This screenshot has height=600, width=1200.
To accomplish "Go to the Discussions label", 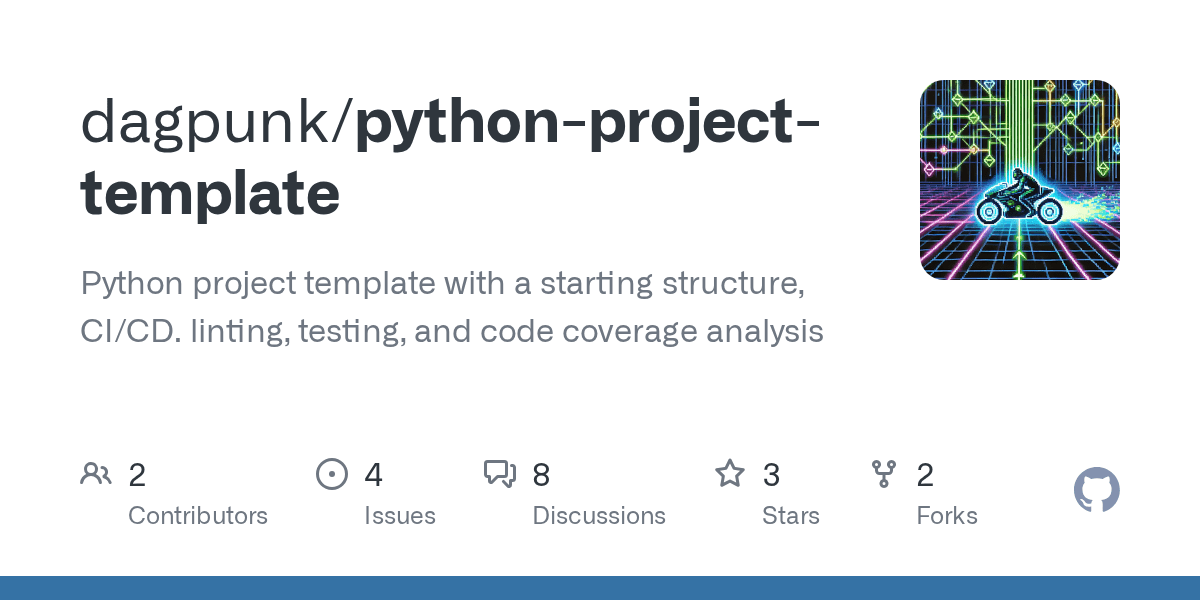I will coord(599,516).
